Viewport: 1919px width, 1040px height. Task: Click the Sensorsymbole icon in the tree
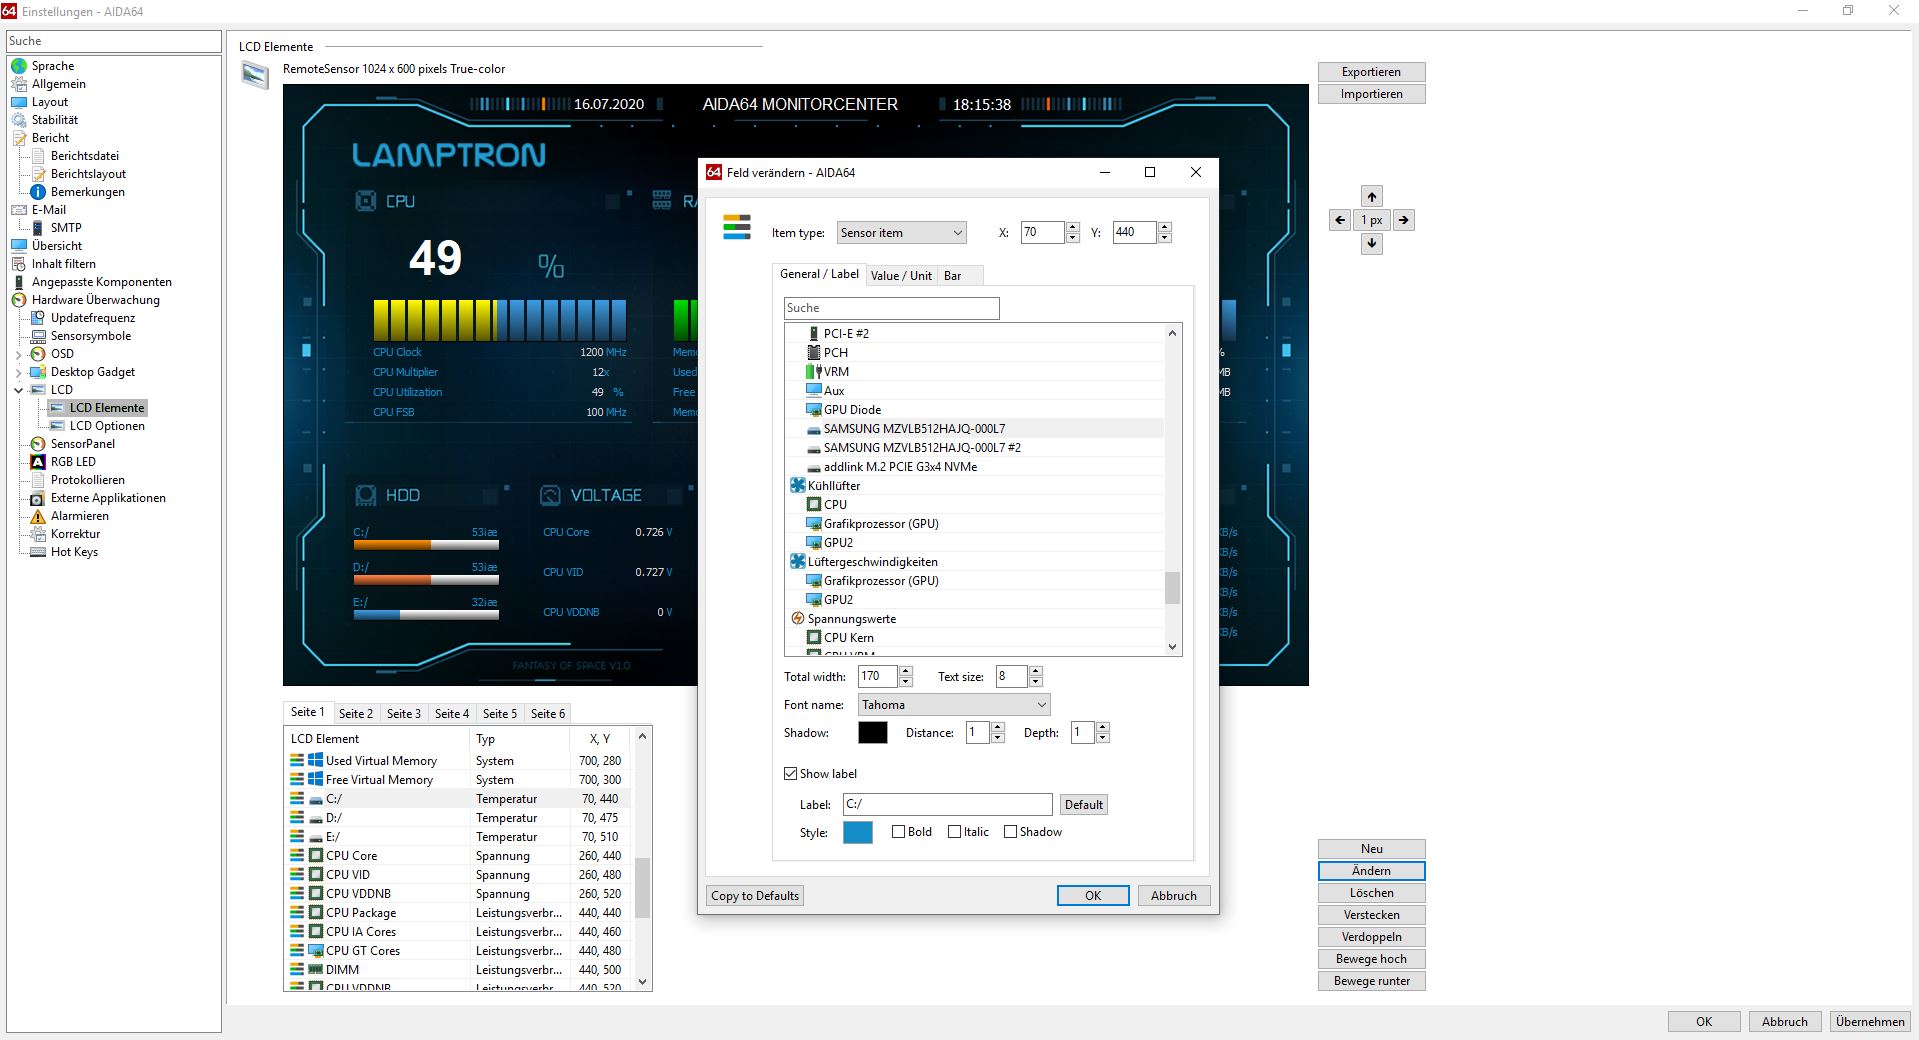[x=38, y=336]
